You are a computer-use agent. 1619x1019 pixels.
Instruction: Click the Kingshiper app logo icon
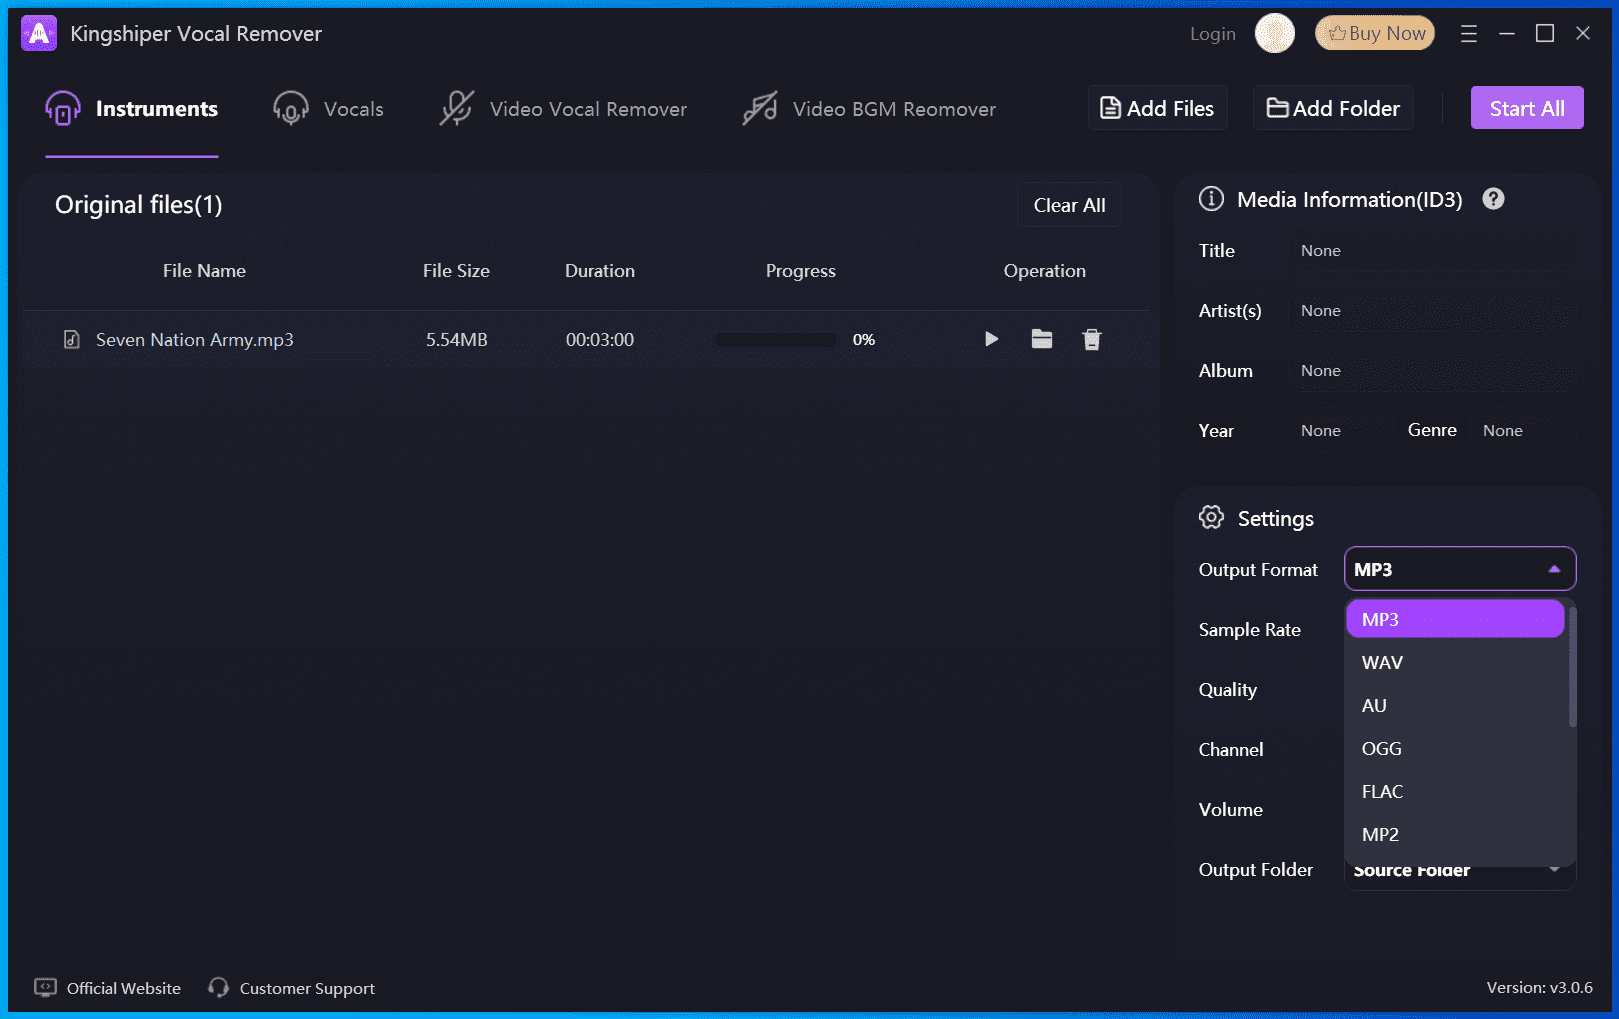point(39,33)
